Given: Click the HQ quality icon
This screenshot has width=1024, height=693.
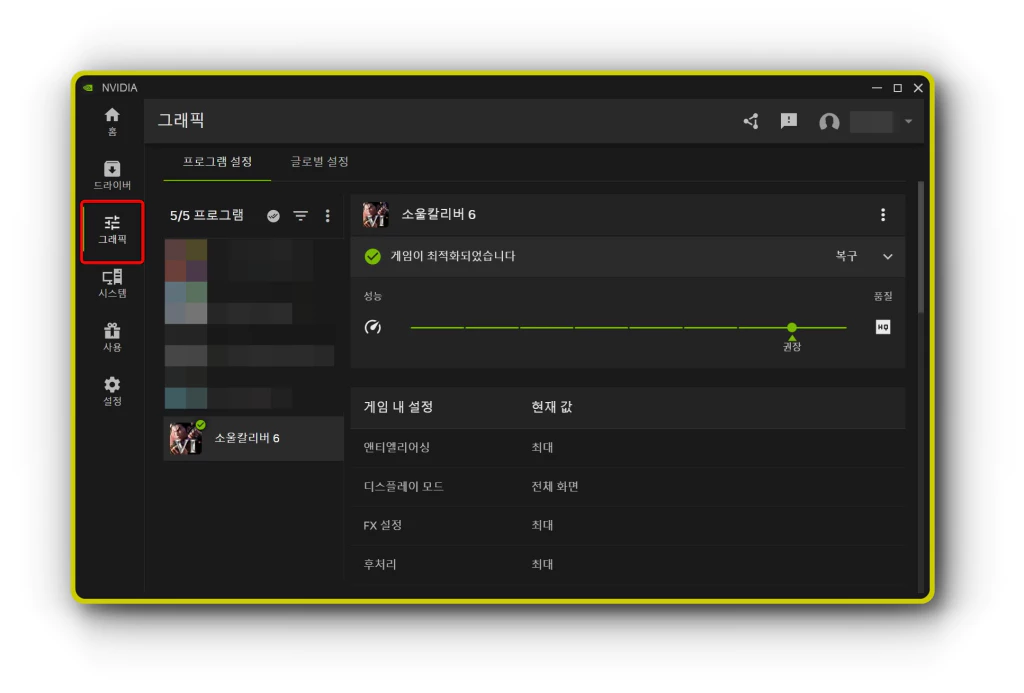Looking at the screenshot, I should tap(883, 327).
